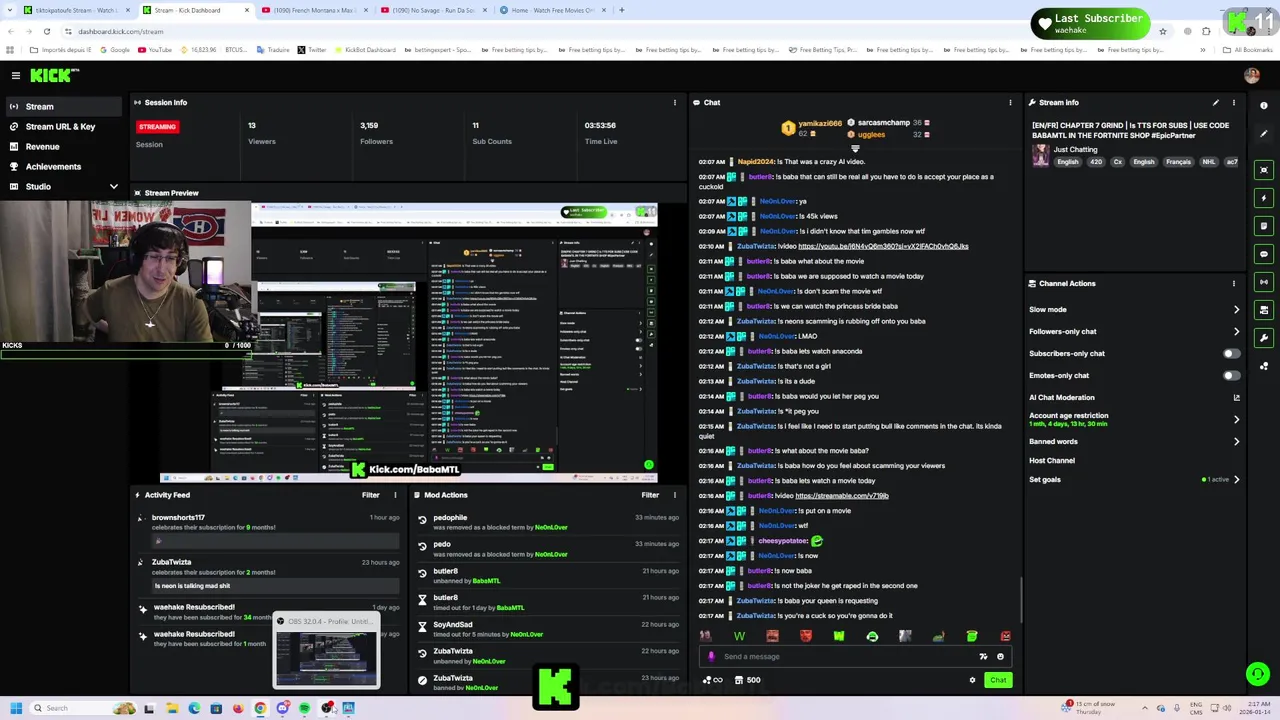Open Channel Actions three-dot menu
Viewport: 1280px width, 720px height.
(1233, 283)
